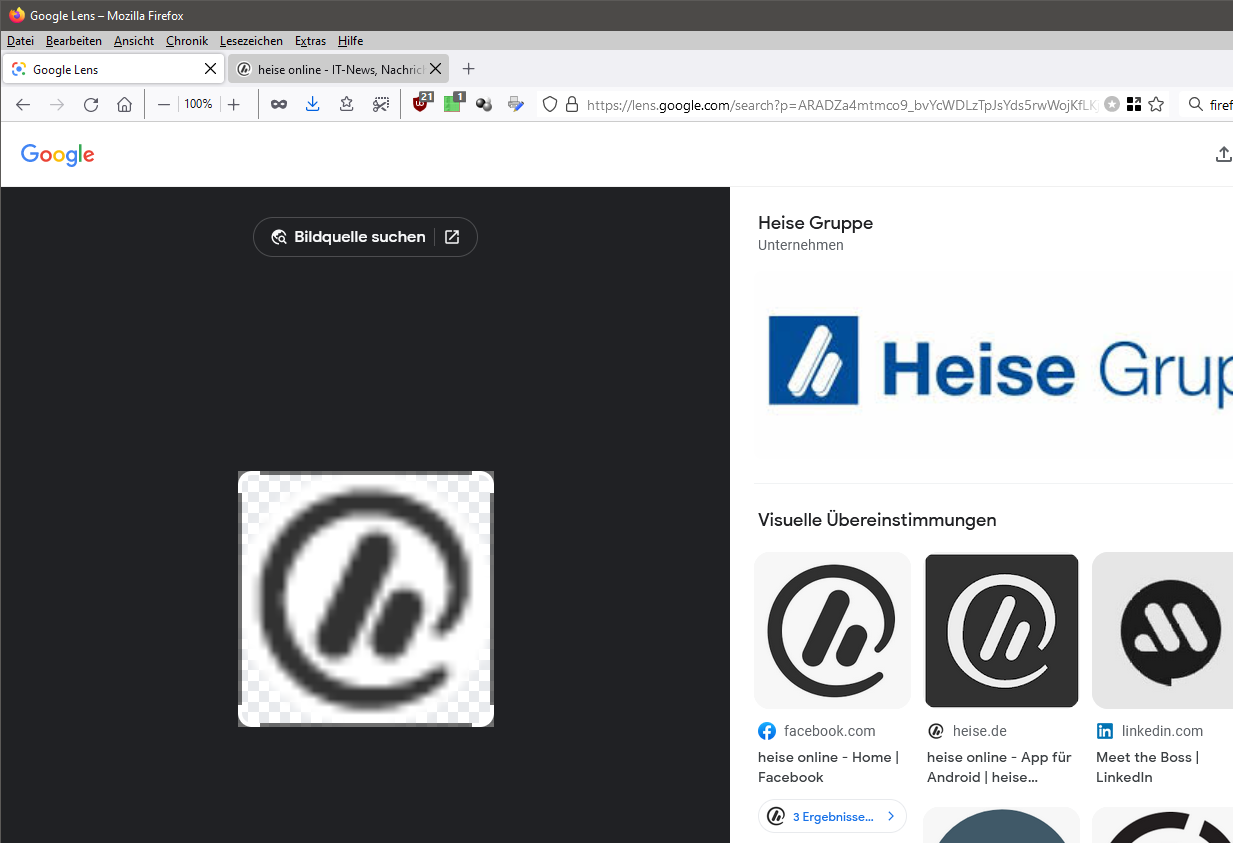Focus the lens.google.com address bar
This screenshot has height=843, width=1233.
(840, 104)
